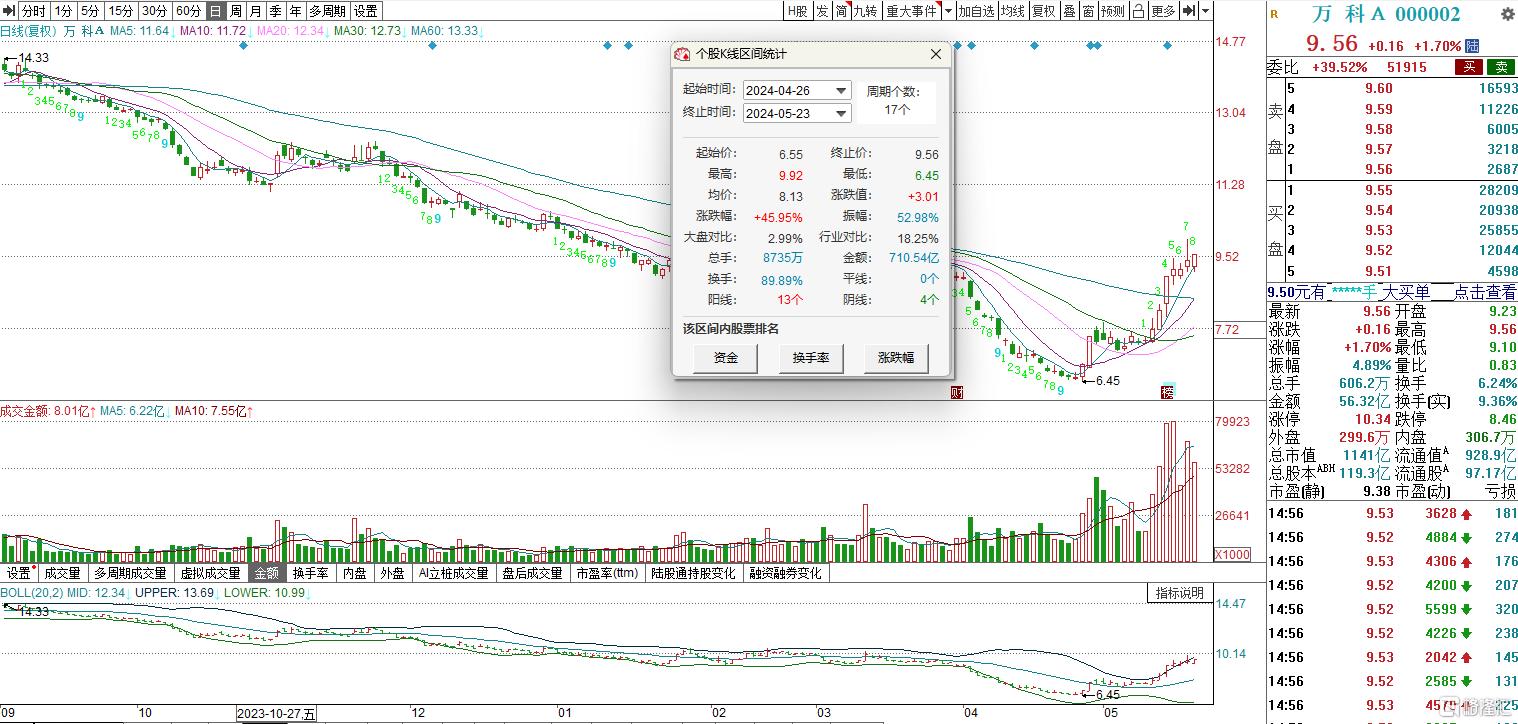Open the 起始时间 start date dropdown
The height and width of the screenshot is (724, 1518).
tap(840, 91)
